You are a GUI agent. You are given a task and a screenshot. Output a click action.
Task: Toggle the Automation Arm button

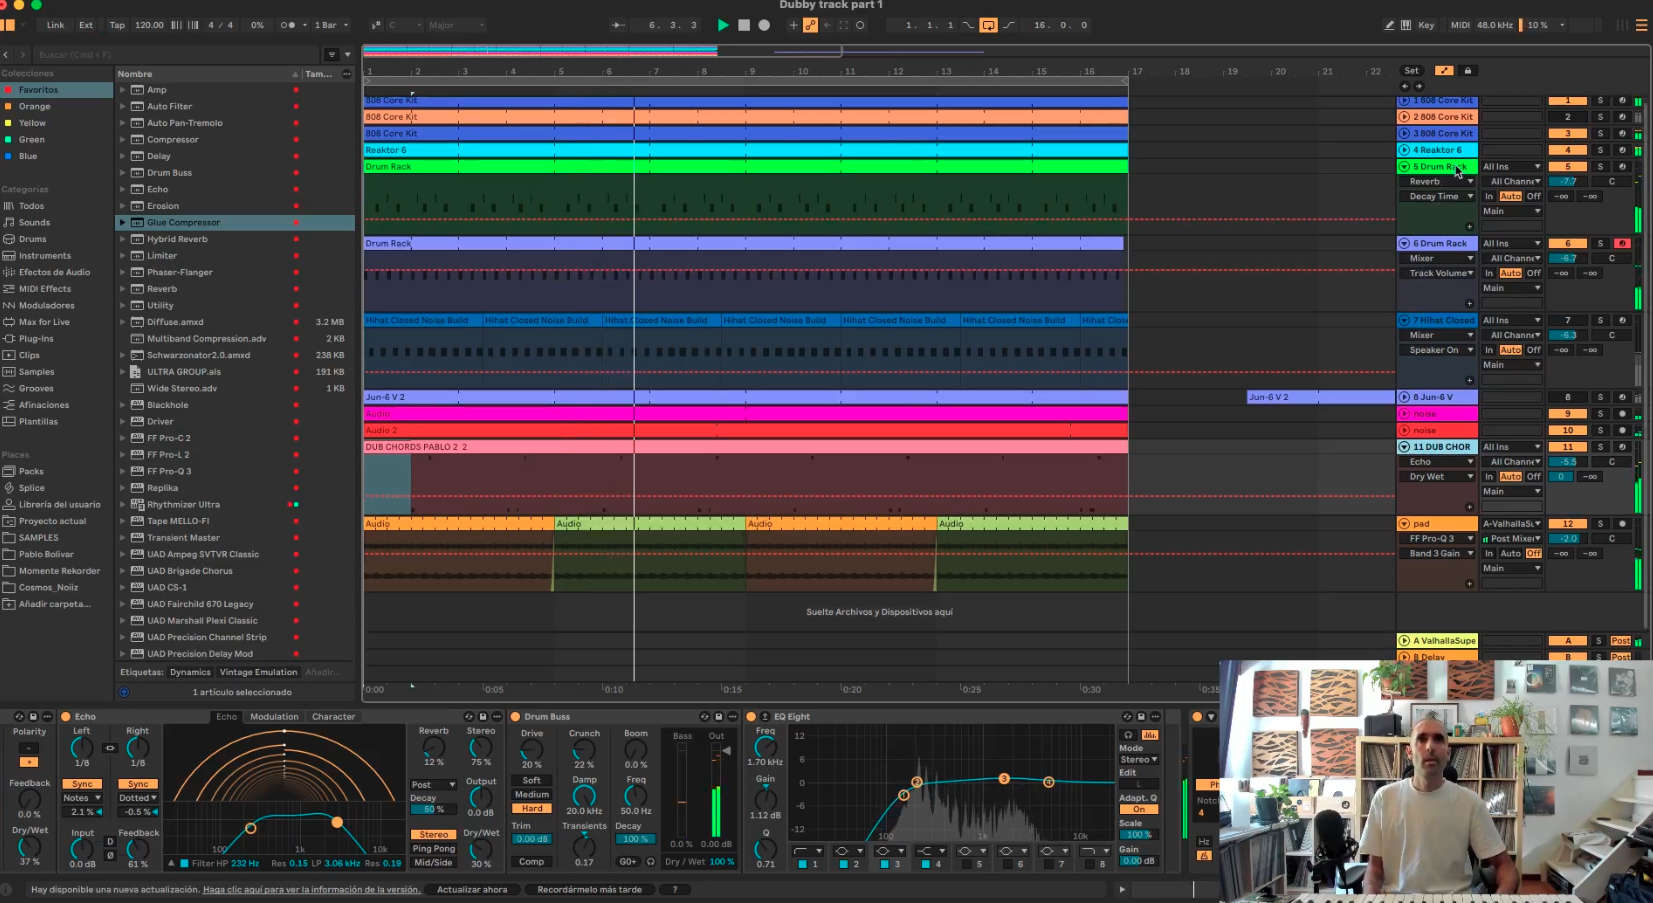tap(810, 25)
